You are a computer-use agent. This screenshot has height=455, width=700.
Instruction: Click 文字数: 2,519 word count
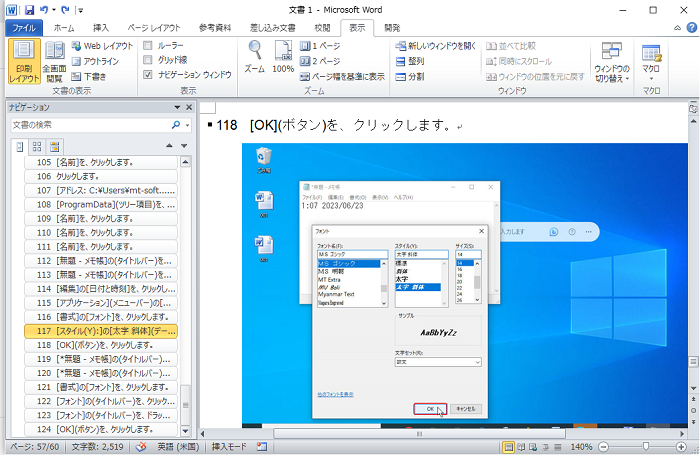point(97,447)
